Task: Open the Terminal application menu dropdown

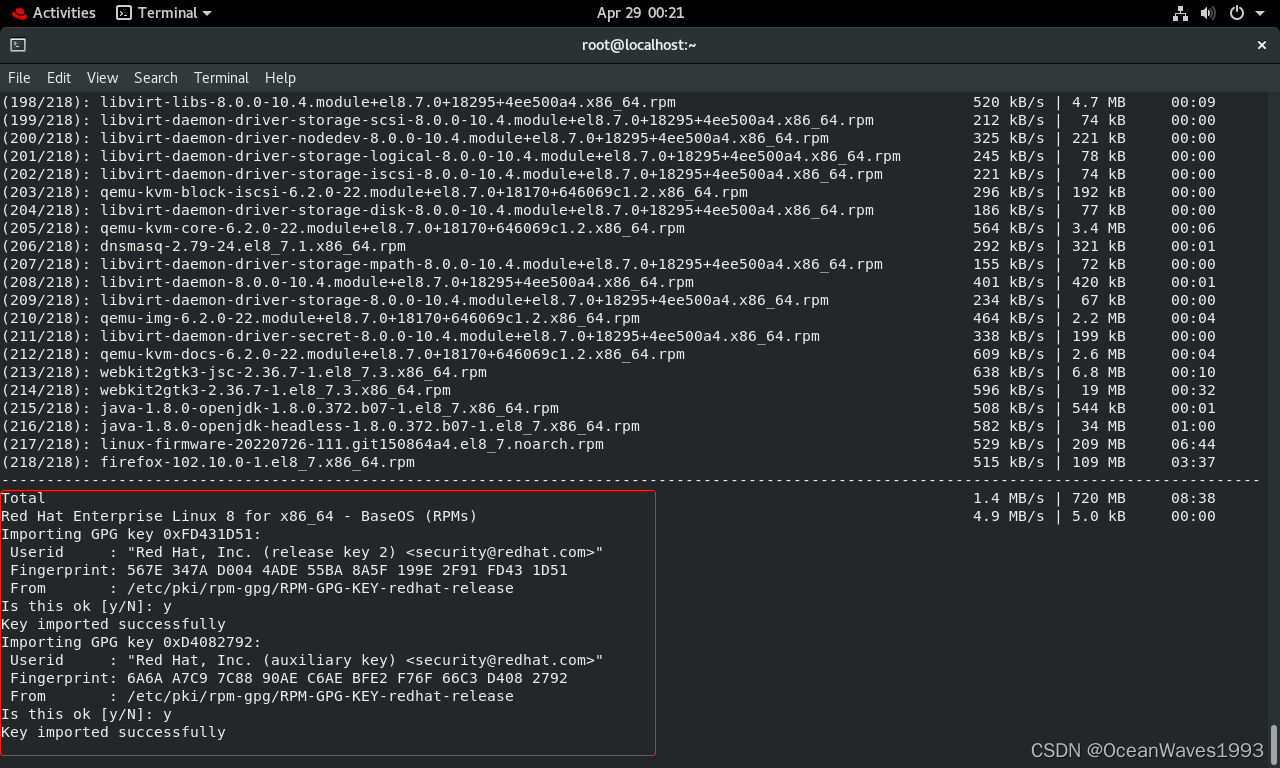Action: coord(164,13)
